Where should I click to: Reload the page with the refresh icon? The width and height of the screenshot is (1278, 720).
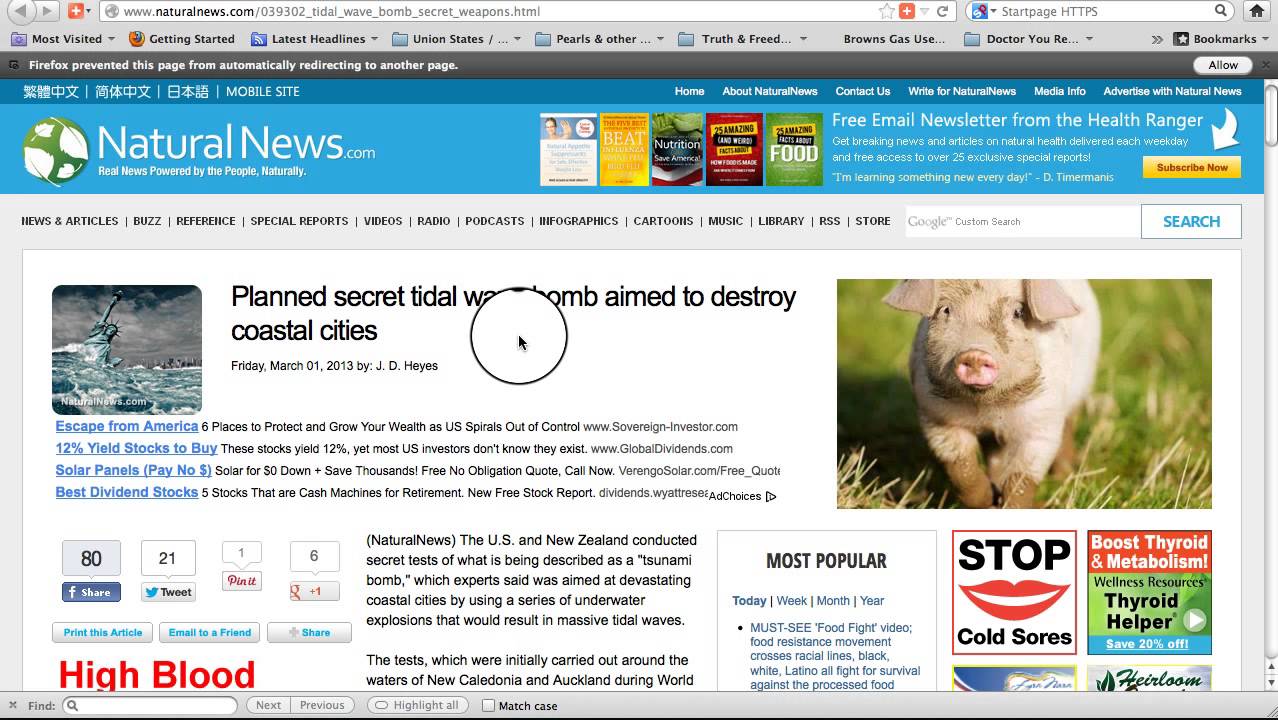click(942, 11)
